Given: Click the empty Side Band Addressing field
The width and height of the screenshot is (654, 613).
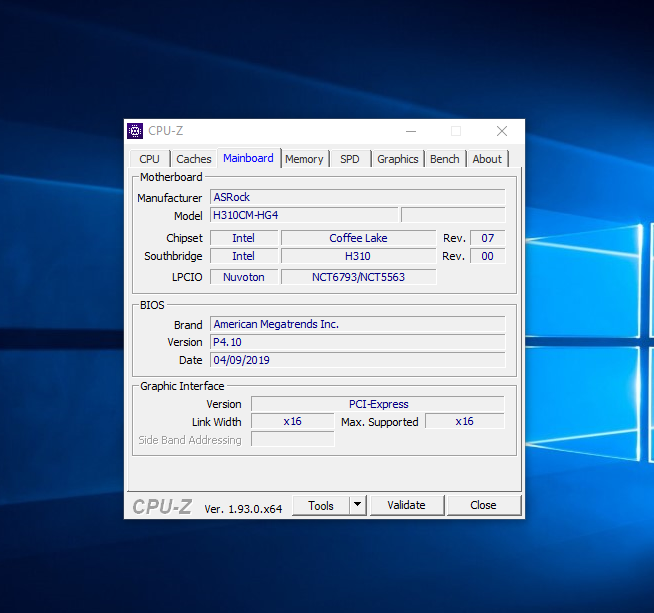Looking at the screenshot, I should pos(292,440).
